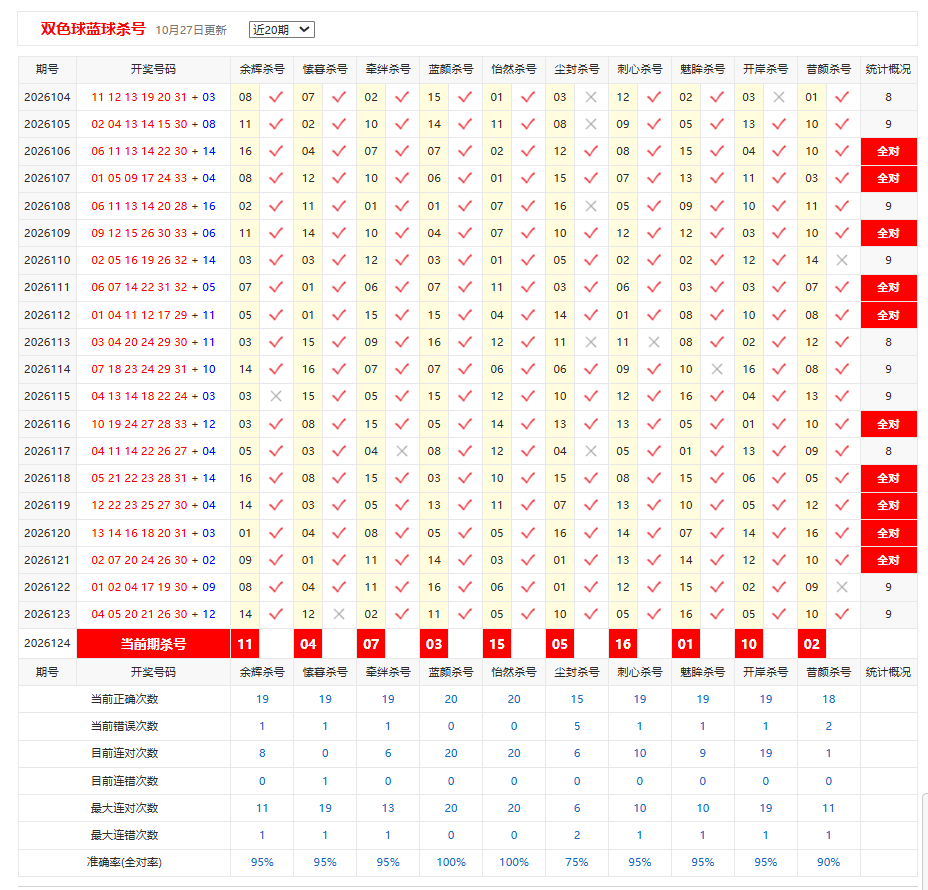Click the X mark for 尘封杀号 in row 2026104
This screenshot has width=928, height=890.
(x=591, y=97)
